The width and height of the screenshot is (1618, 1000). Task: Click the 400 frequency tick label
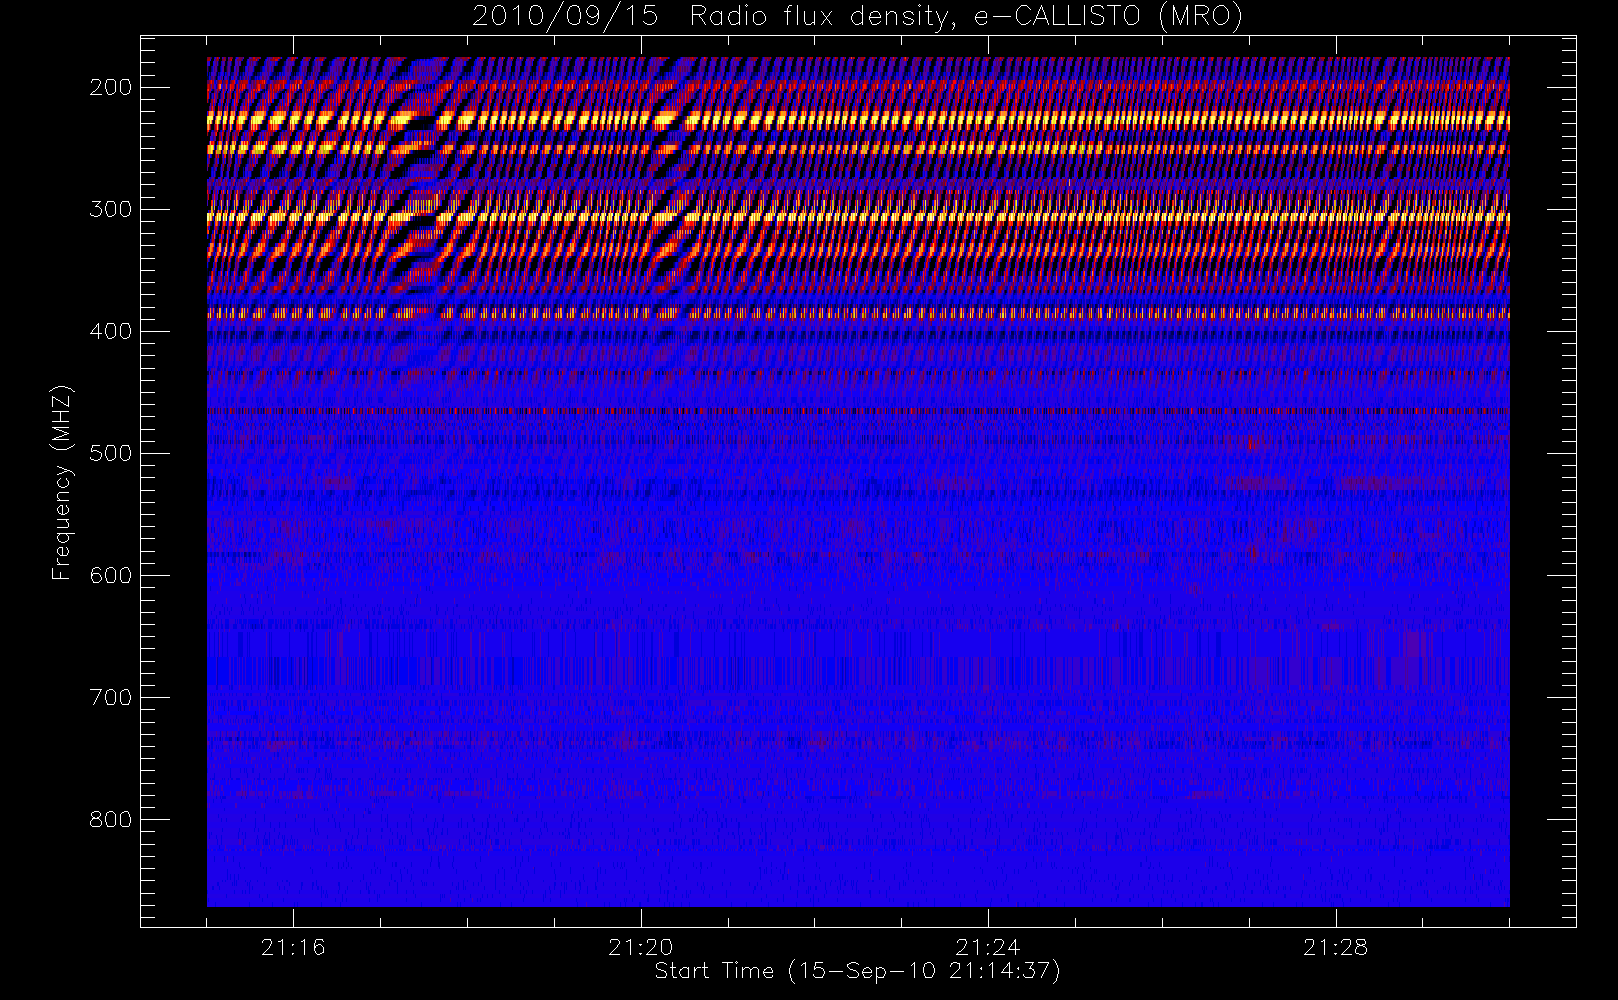pyautogui.click(x=110, y=332)
